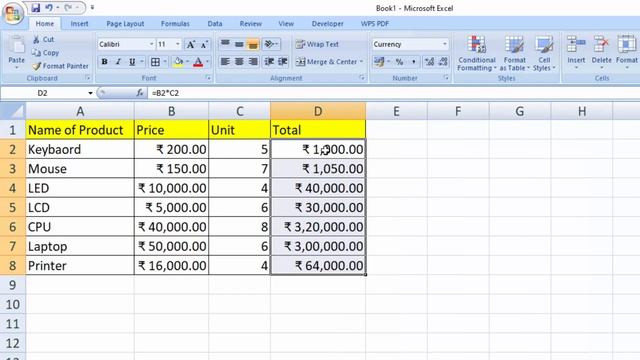
Task: Select column E header
Action: 396,111
